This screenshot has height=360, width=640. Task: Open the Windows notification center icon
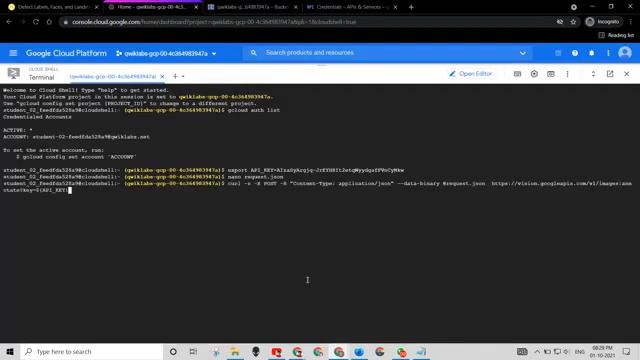[626, 351]
